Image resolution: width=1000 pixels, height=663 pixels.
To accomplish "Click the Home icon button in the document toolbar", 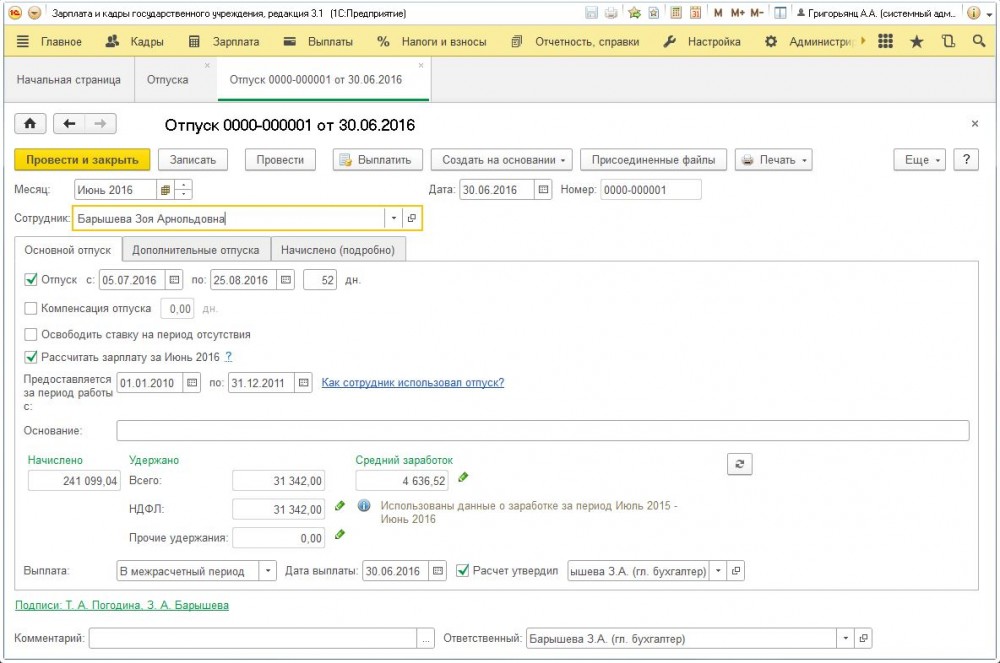I will [x=30, y=124].
